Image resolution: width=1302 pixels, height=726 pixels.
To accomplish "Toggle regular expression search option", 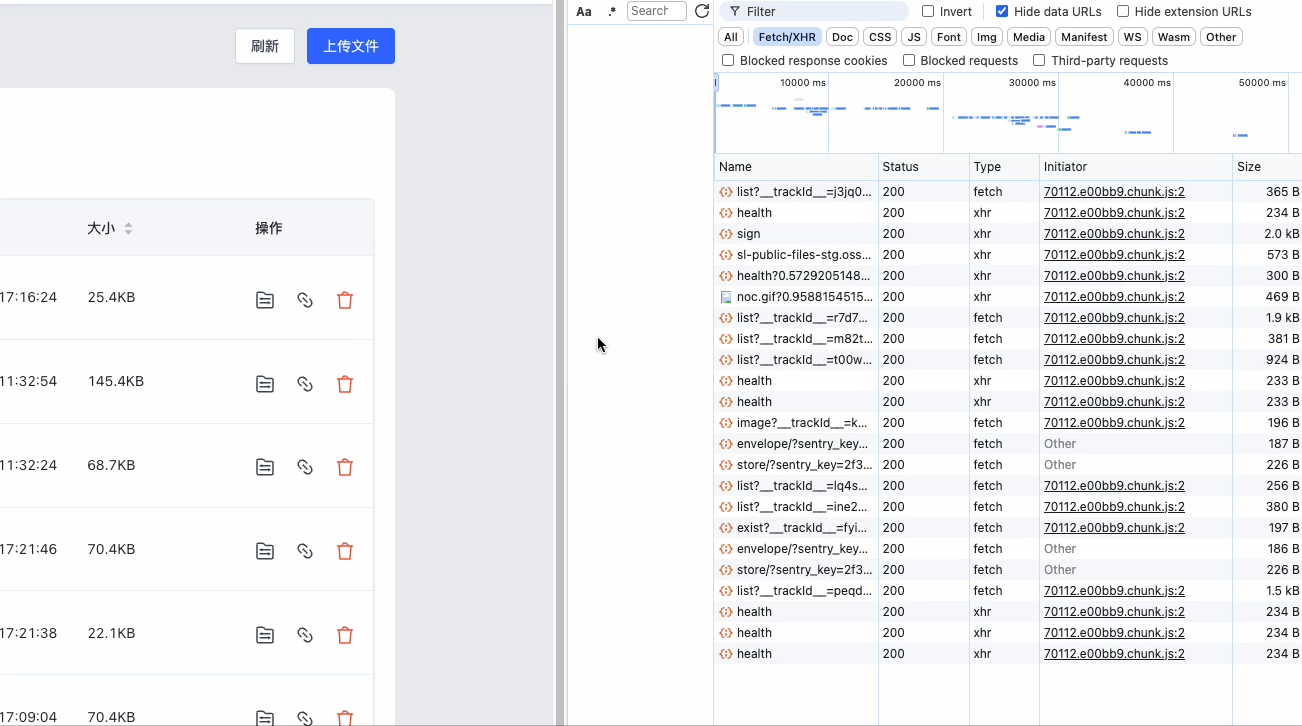I will (612, 12).
